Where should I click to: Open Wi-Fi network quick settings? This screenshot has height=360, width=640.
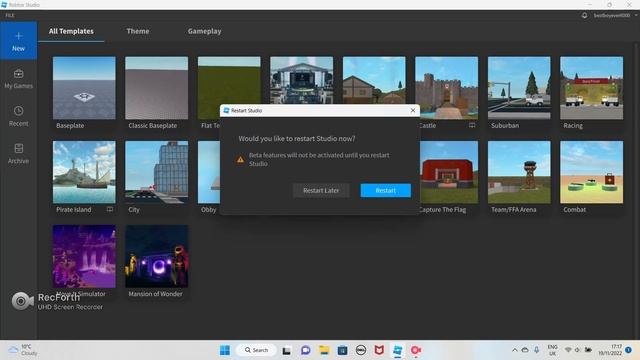568,350
